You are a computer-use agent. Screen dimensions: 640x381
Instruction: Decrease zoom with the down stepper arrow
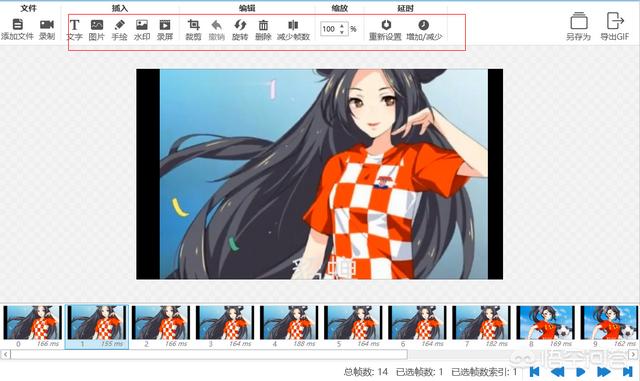pos(342,32)
